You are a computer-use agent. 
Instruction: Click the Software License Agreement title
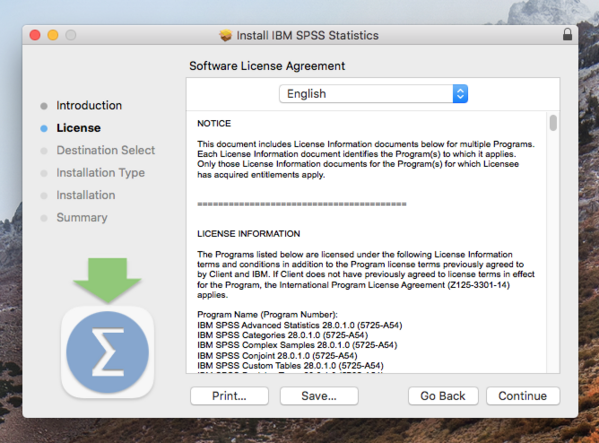267,66
